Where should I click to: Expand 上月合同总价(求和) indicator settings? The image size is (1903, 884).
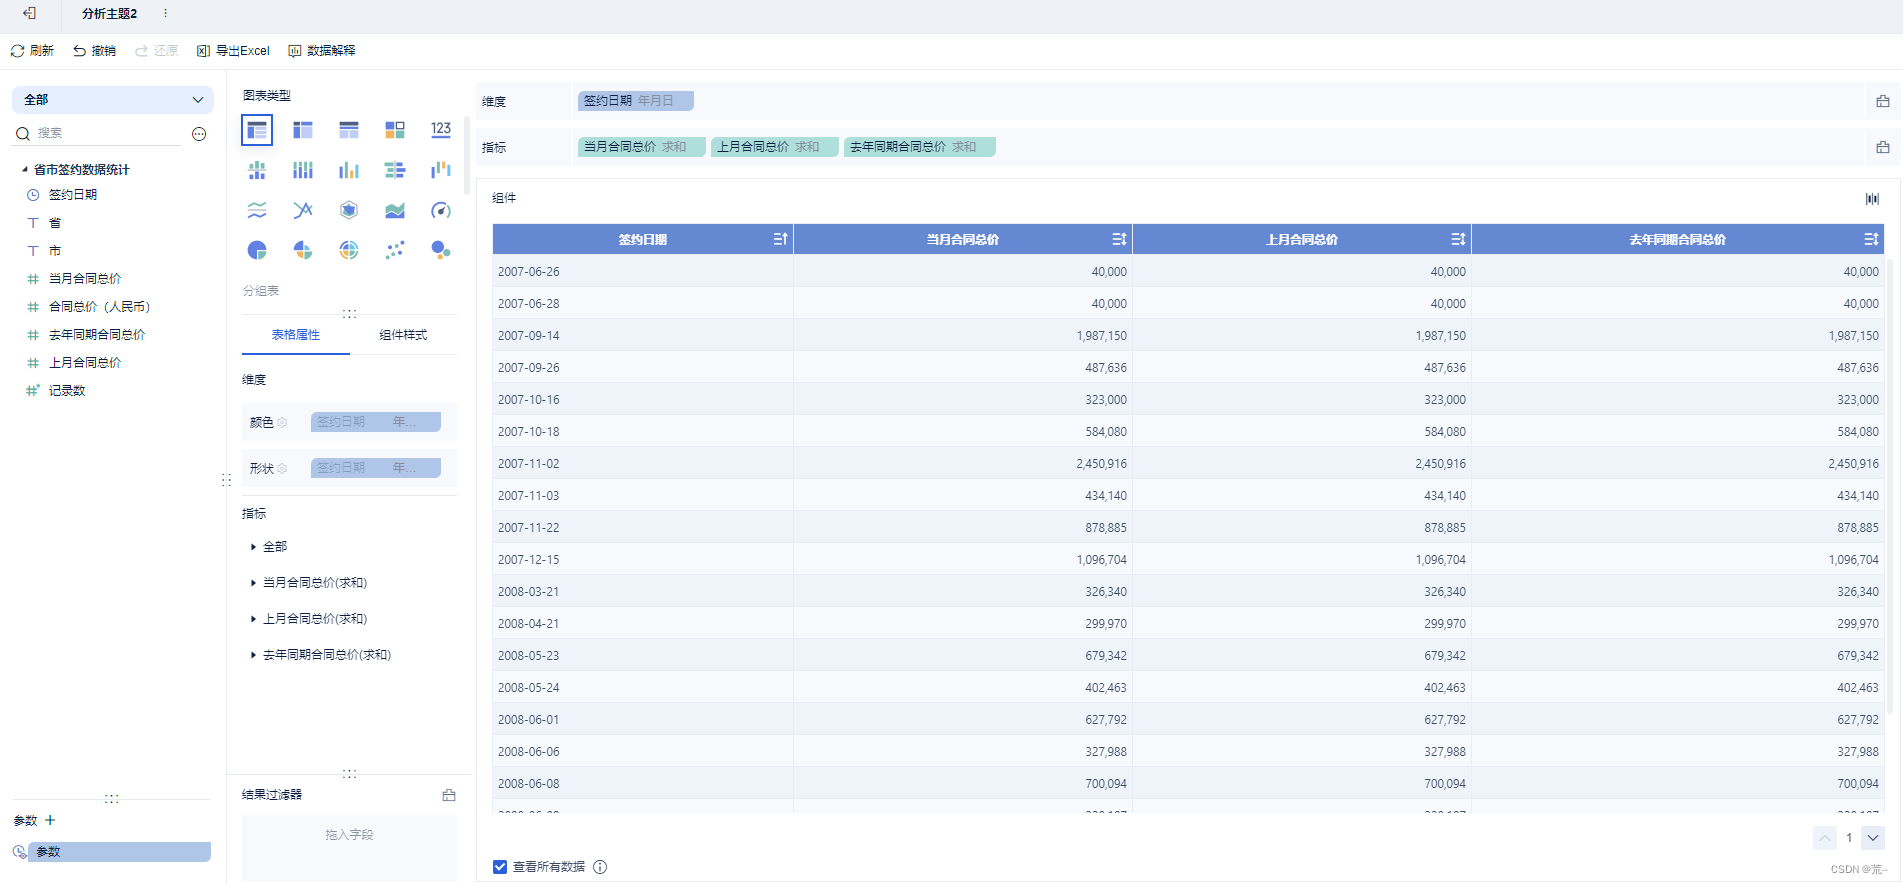click(253, 619)
